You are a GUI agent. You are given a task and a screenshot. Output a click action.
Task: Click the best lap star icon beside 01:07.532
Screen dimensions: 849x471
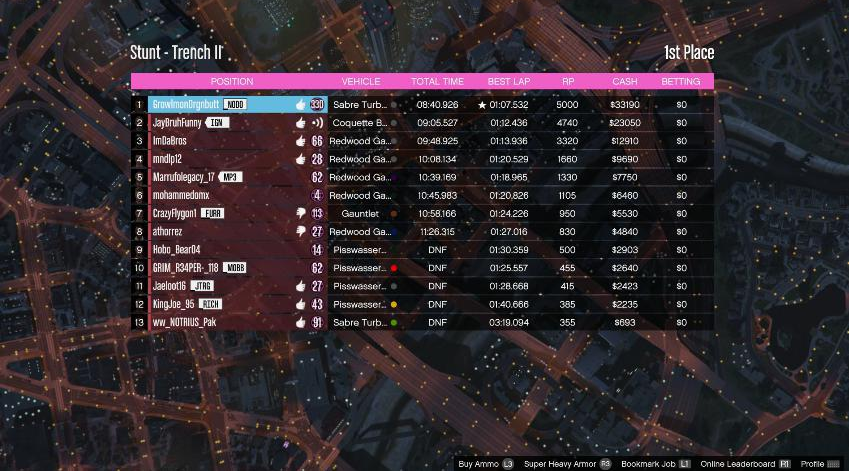point(482,105)
